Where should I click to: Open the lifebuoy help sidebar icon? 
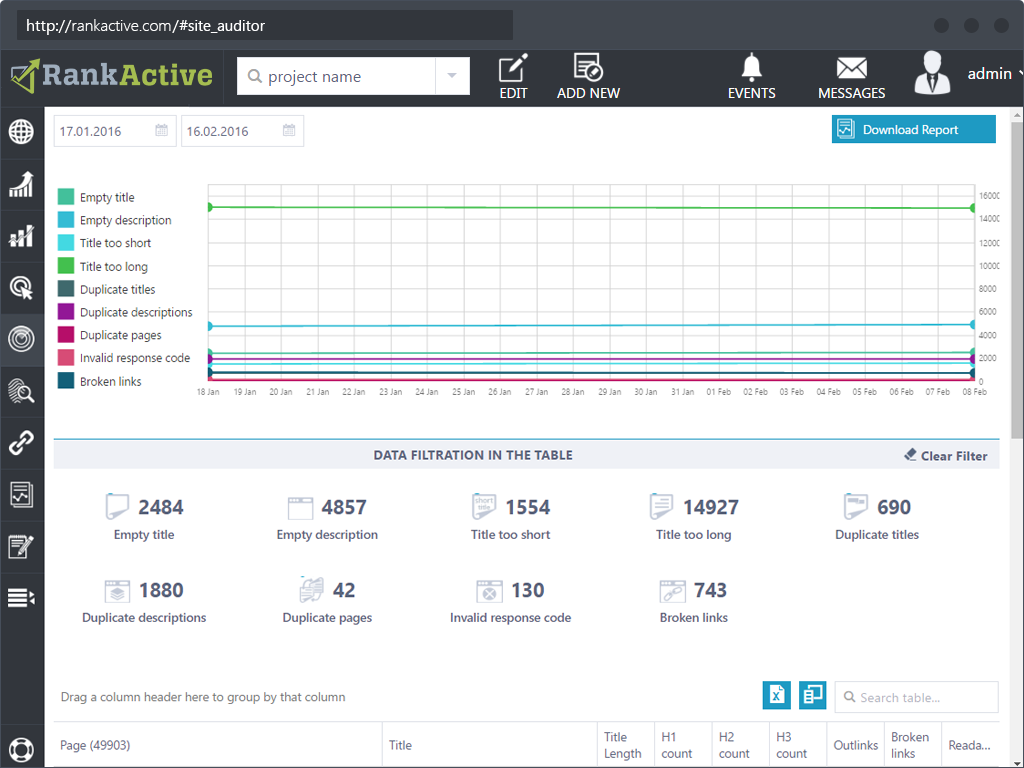pos(22,750)
